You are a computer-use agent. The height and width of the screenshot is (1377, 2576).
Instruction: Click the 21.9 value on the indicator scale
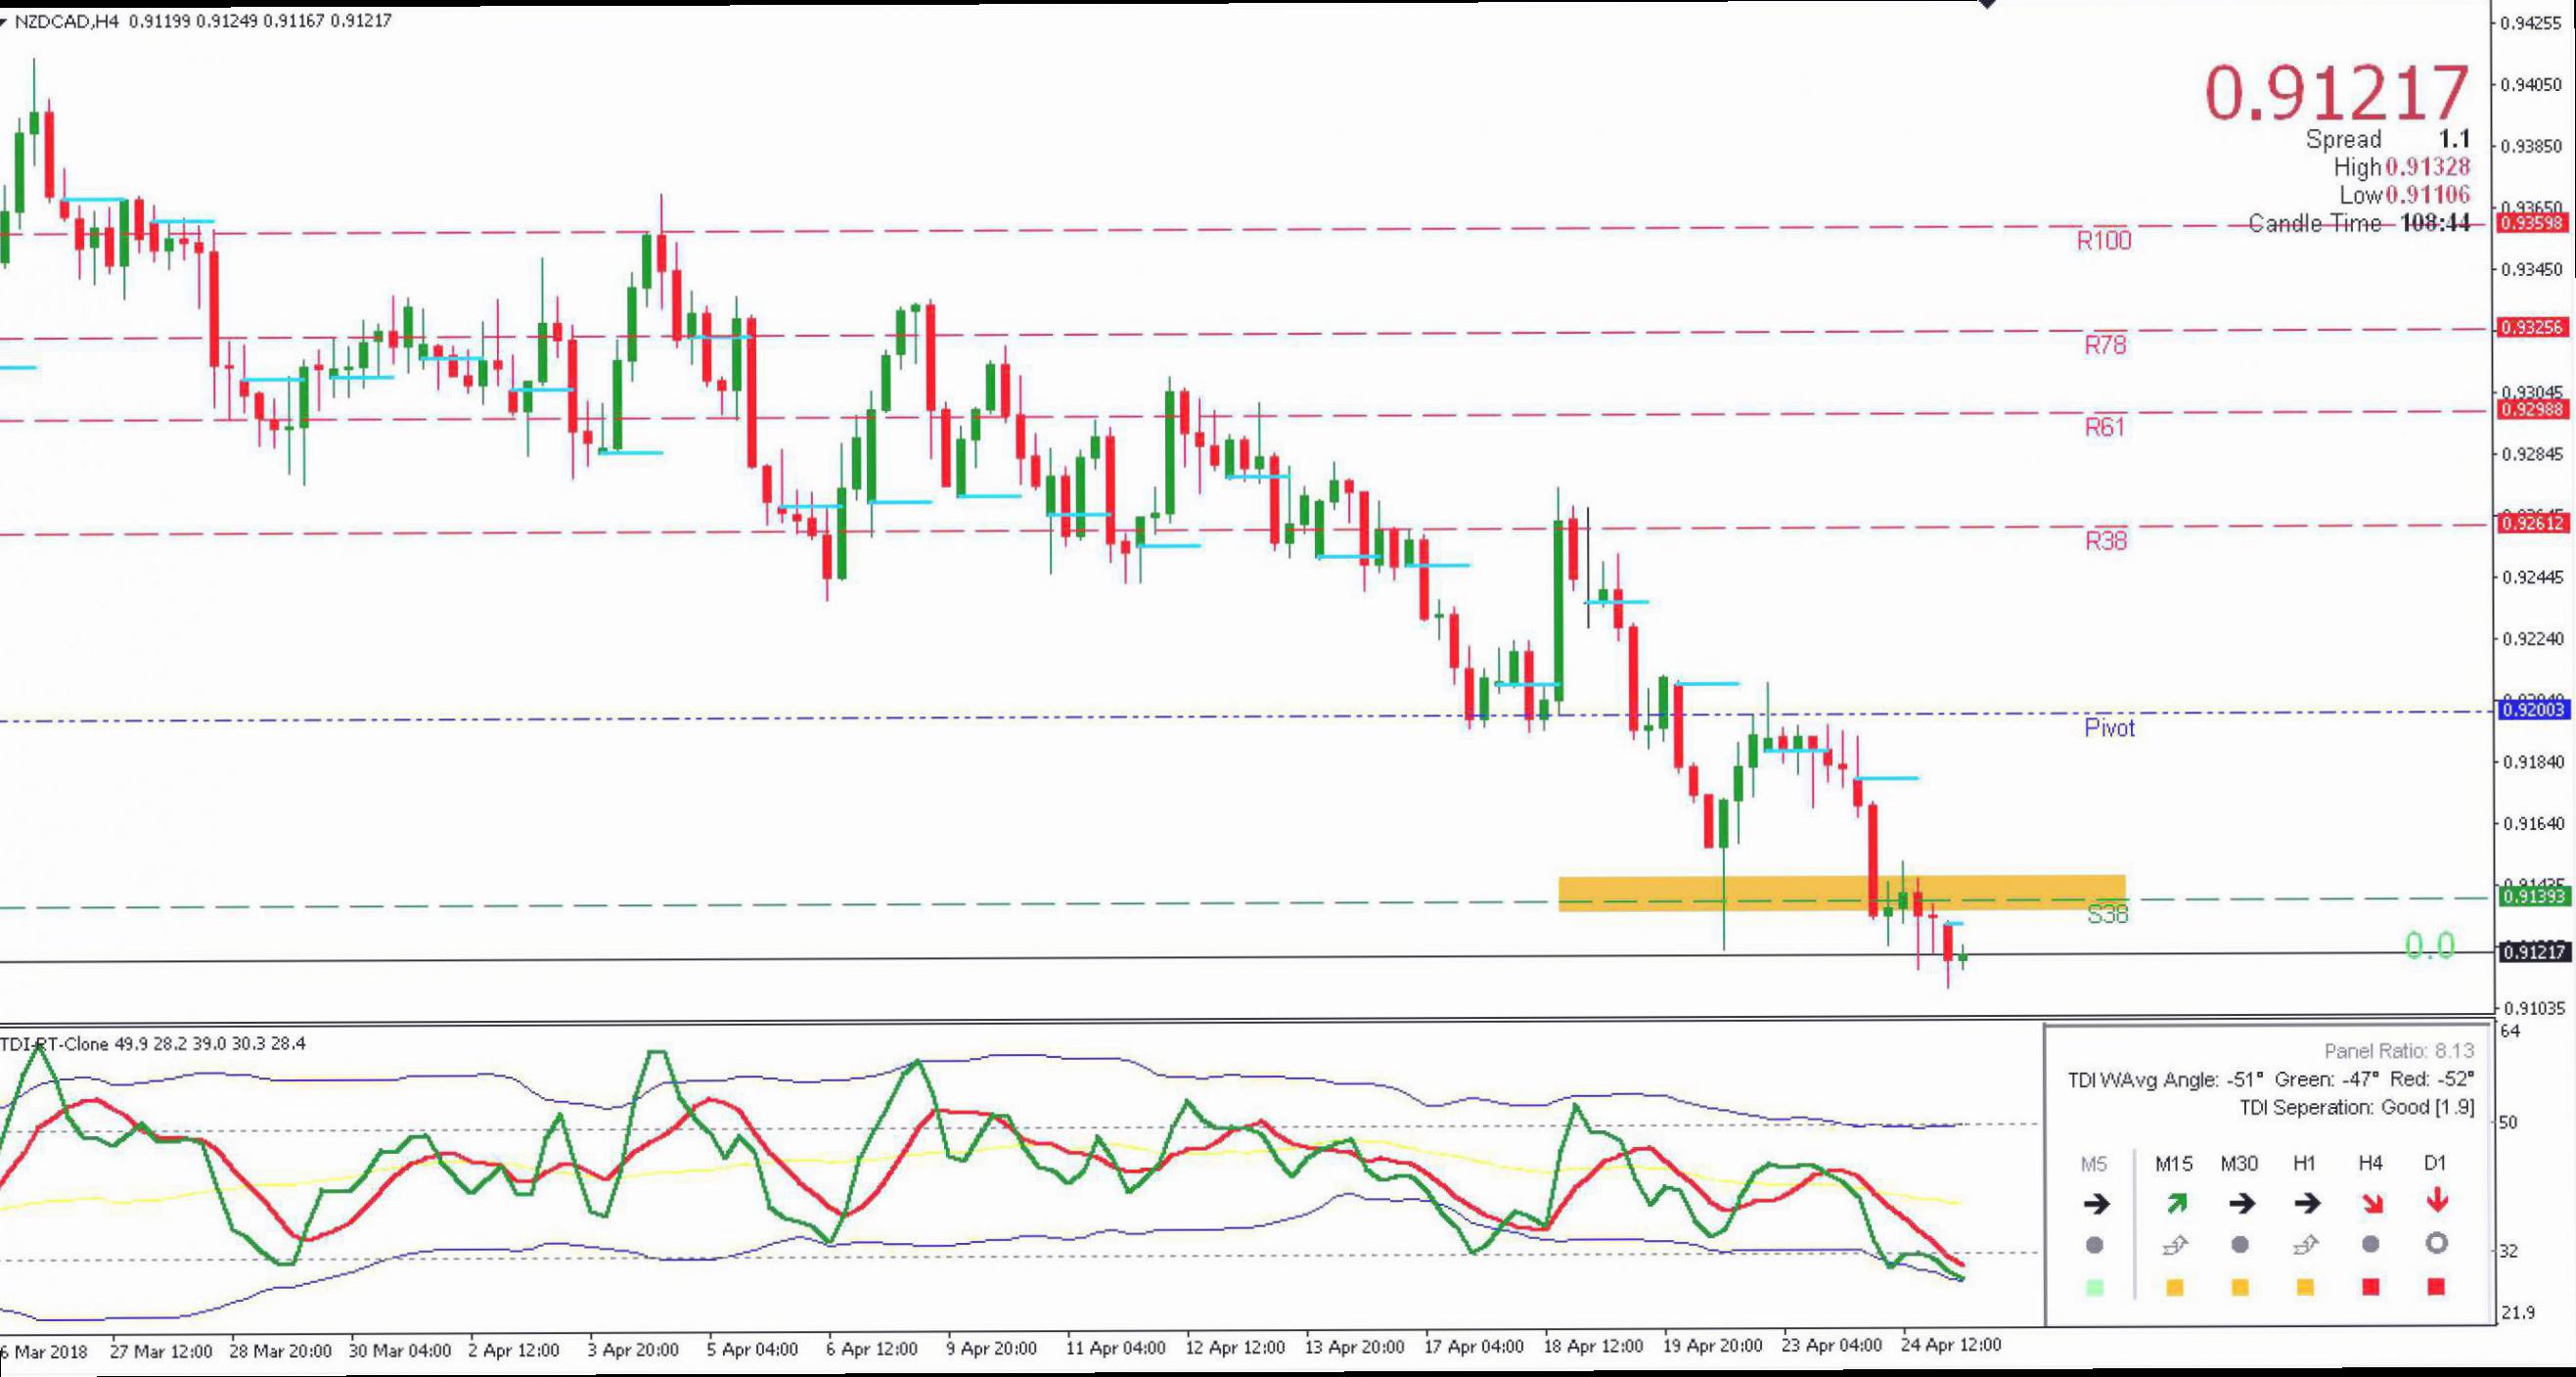[x=2517, y=1313]
